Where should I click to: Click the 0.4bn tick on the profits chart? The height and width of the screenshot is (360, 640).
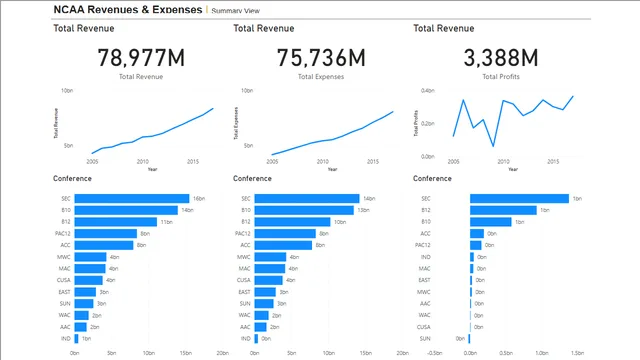click(x=428, y=91)
